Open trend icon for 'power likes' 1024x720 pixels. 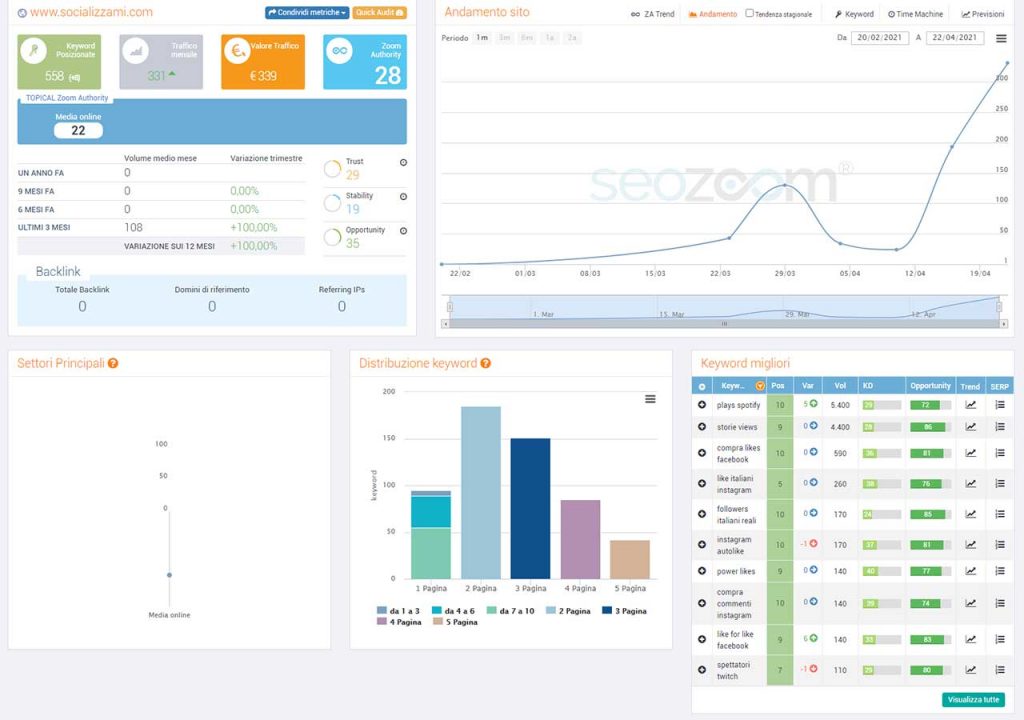[x=971, y=570]
